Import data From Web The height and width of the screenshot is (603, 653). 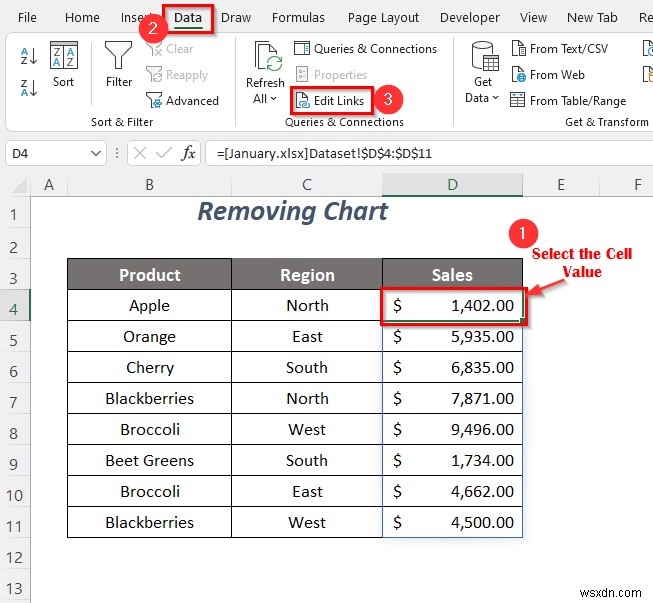[548, 75]
